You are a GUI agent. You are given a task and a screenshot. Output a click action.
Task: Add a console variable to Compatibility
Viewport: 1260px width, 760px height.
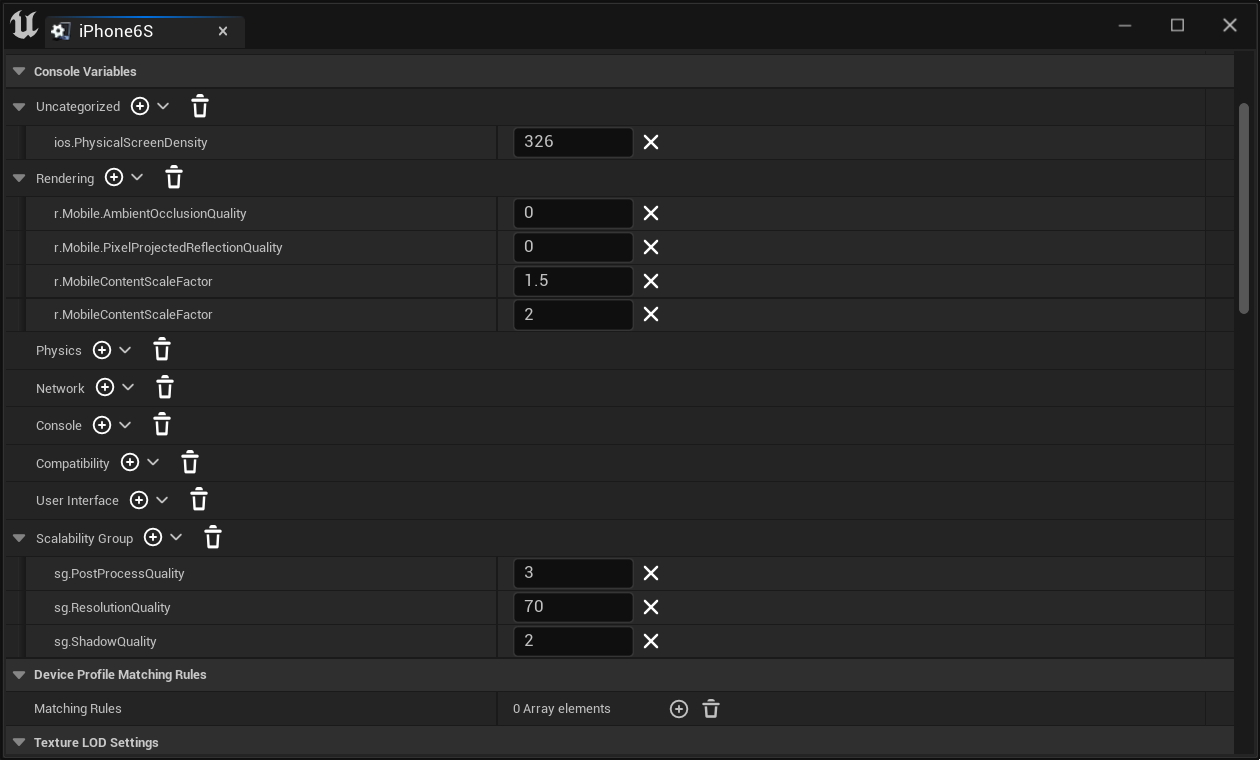pyautogui.click(x=130, y=462)
